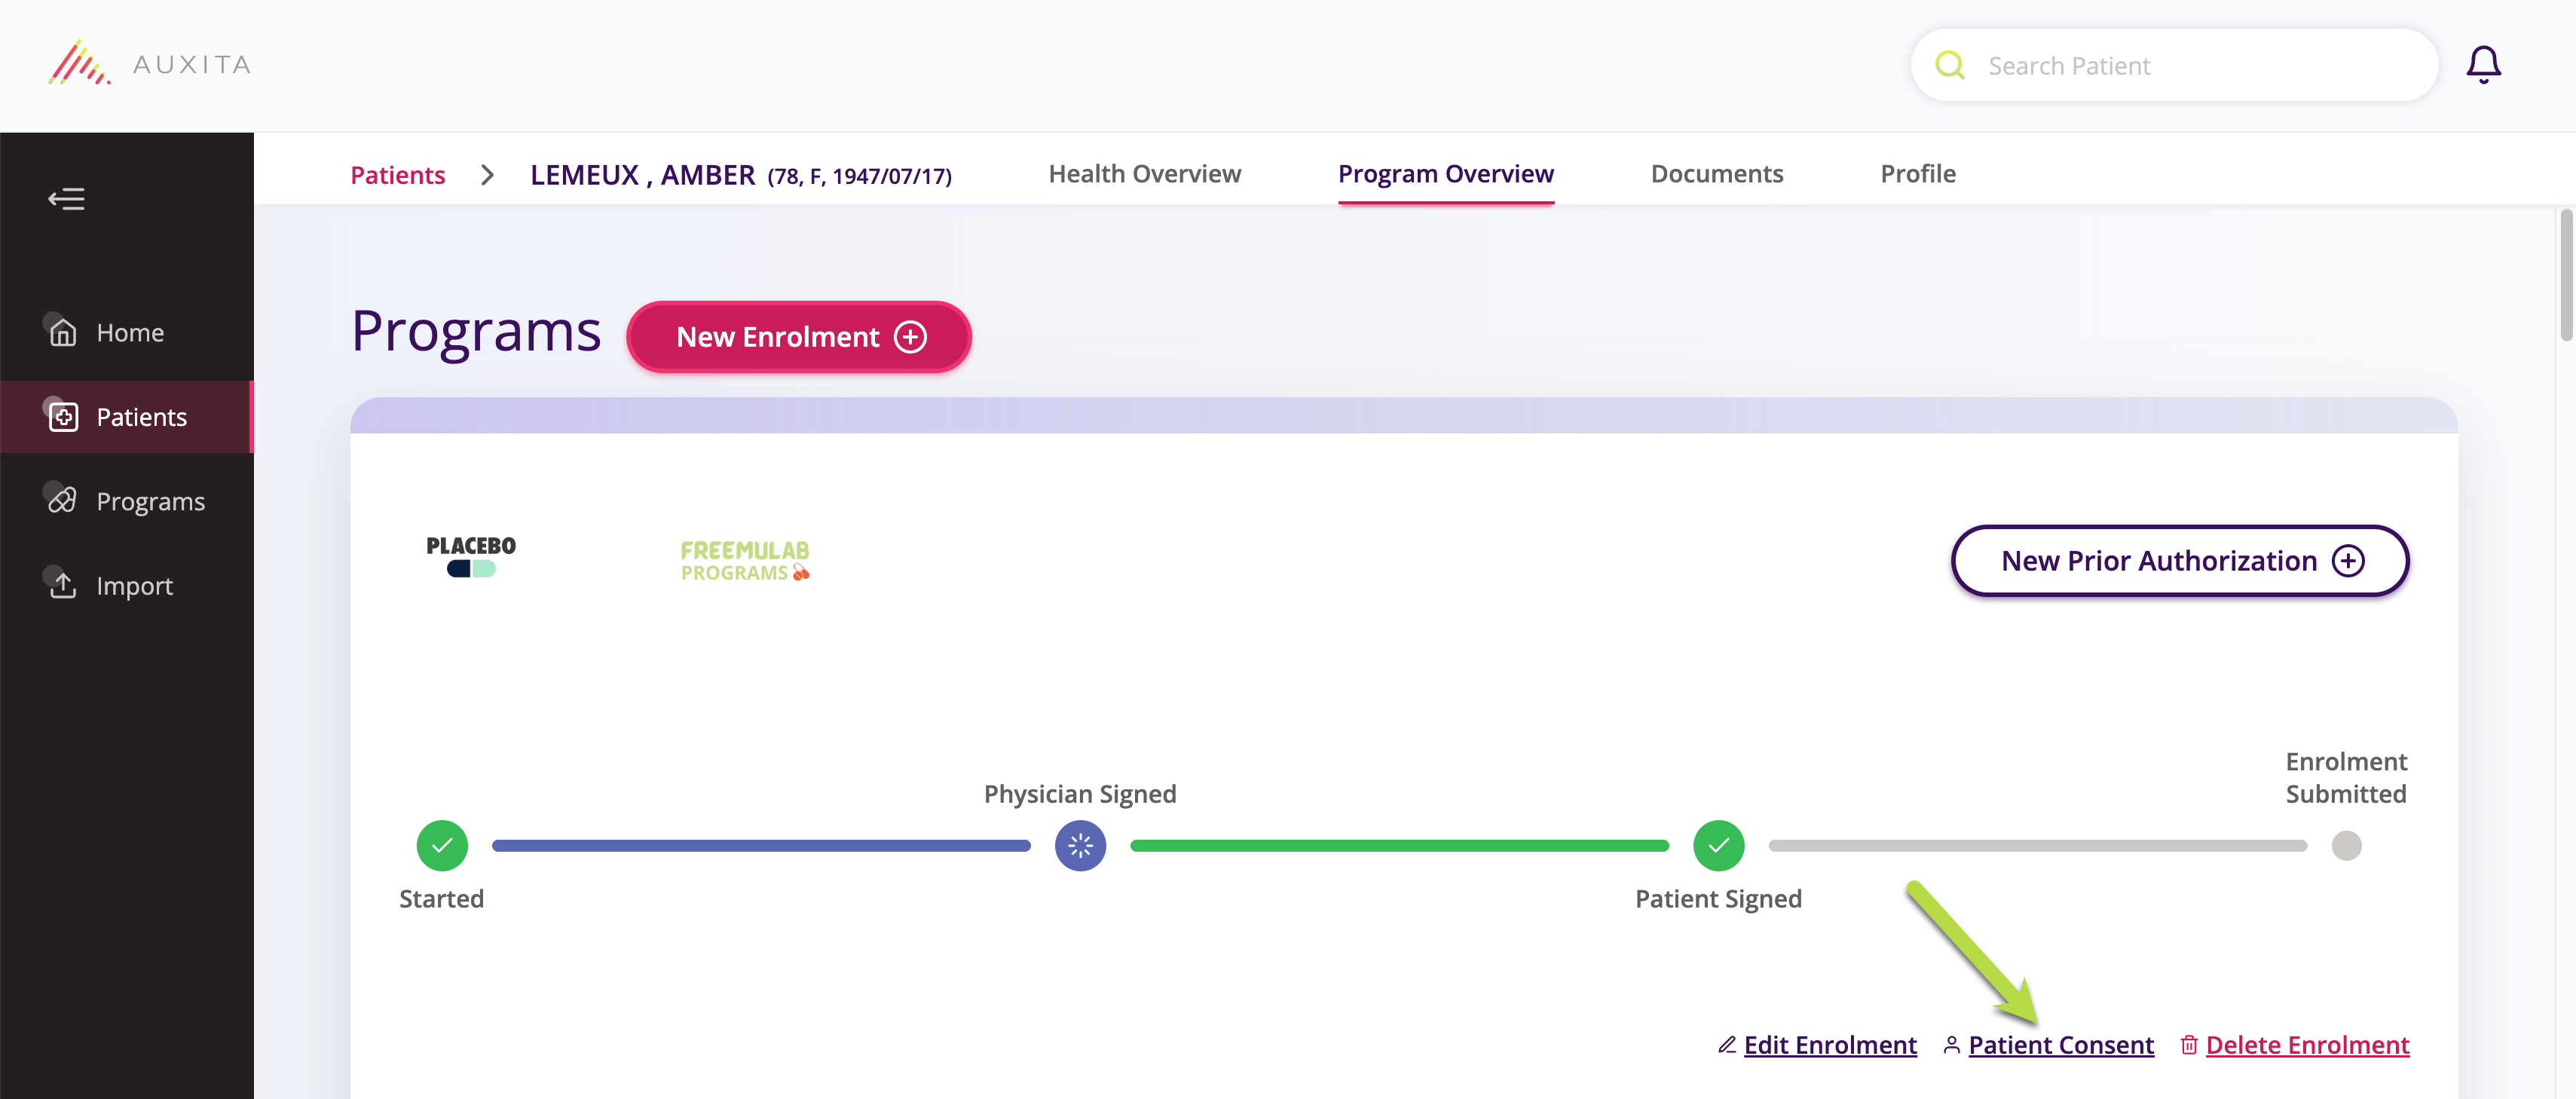Open the Patient Consent link

click(2060, 1044)
